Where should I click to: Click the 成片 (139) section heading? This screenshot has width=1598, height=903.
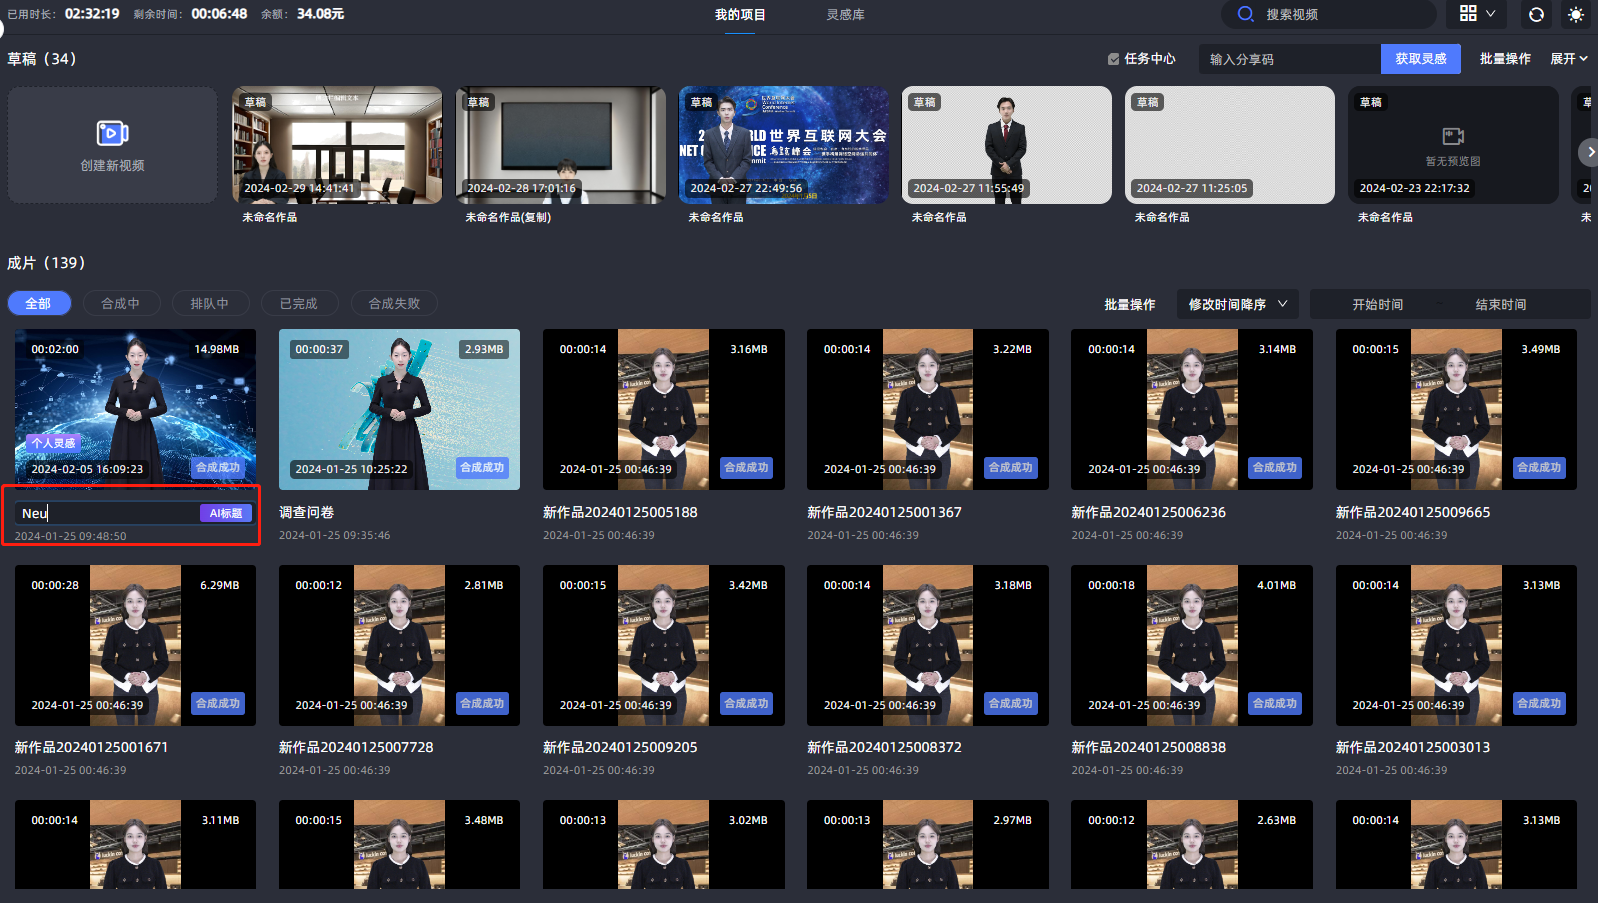(x=46, y=263)
